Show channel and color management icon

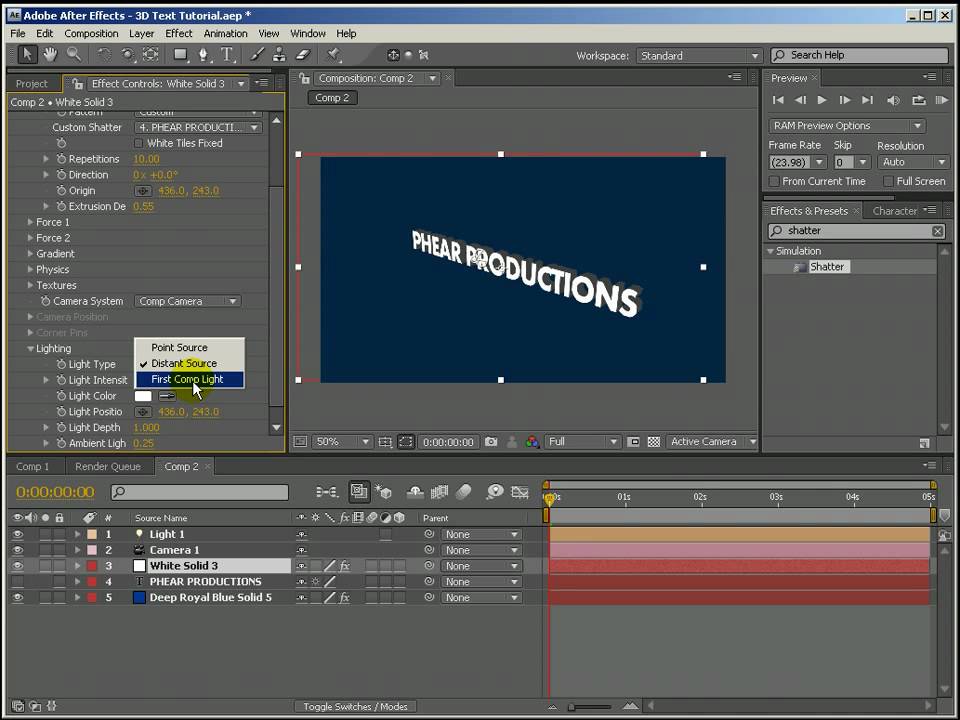point(532,441)
